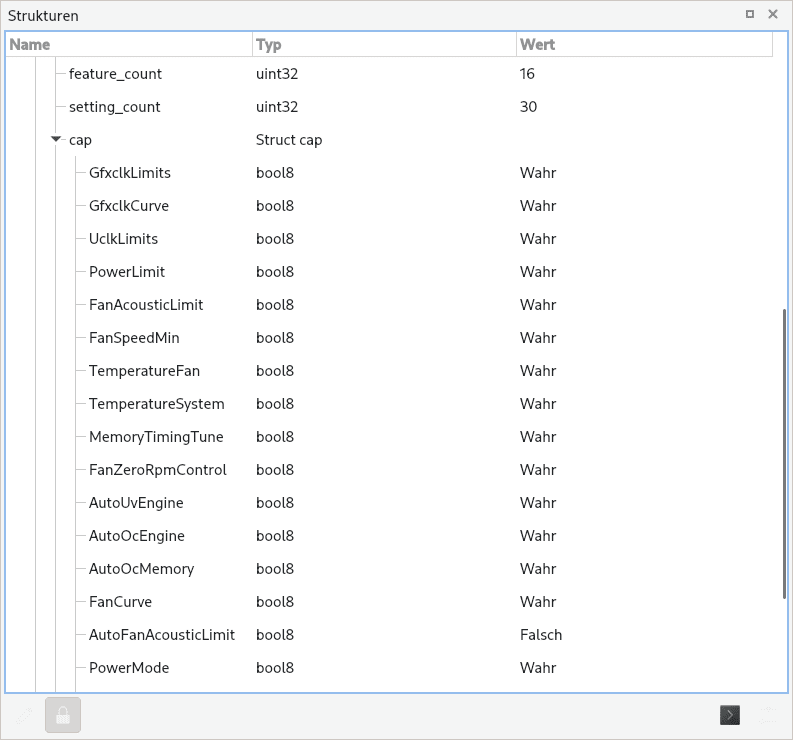This screenshot has height=740, width=793.
Task: Click the vertical scrollbar thumb
Action: pyautogui.click(x=784, y=454)
